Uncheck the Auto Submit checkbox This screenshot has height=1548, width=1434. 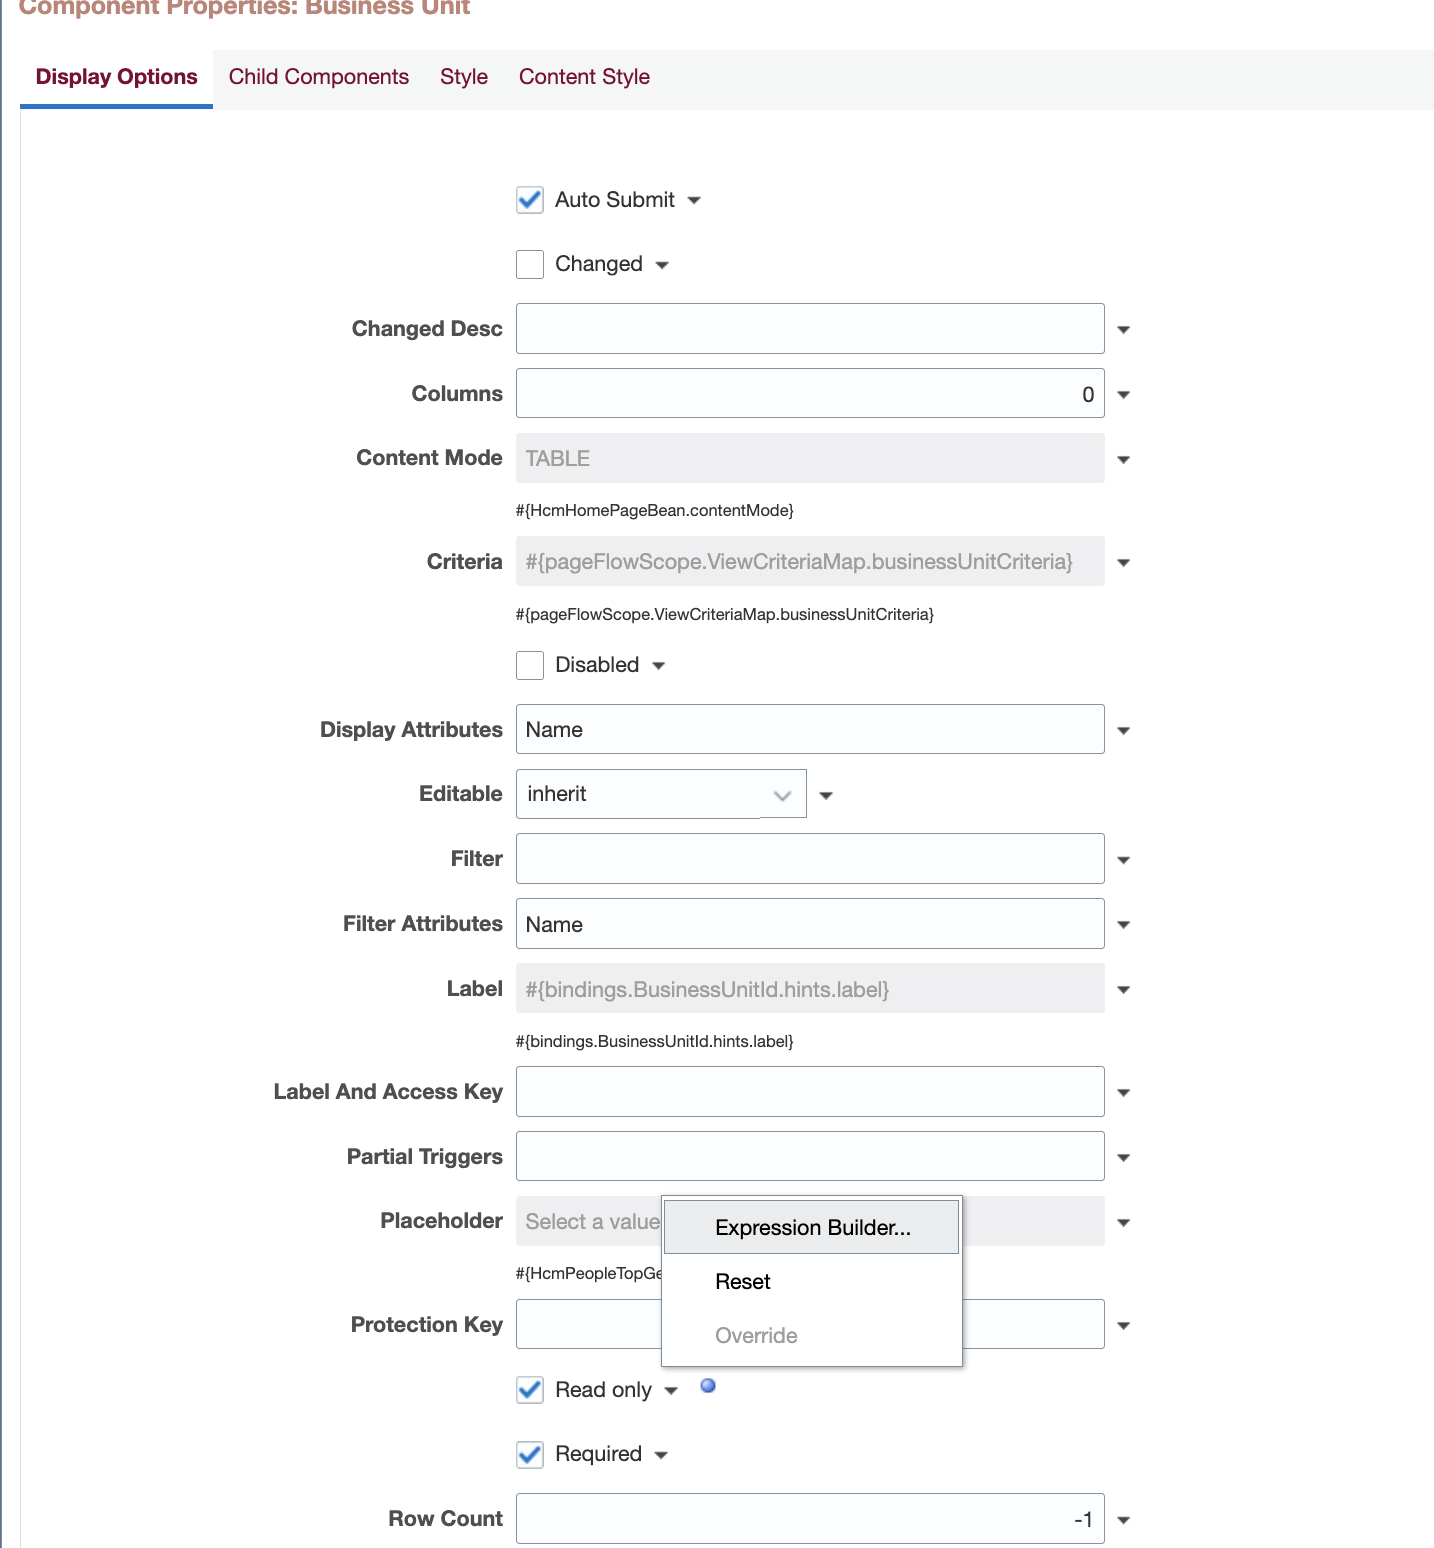(529, 199)
